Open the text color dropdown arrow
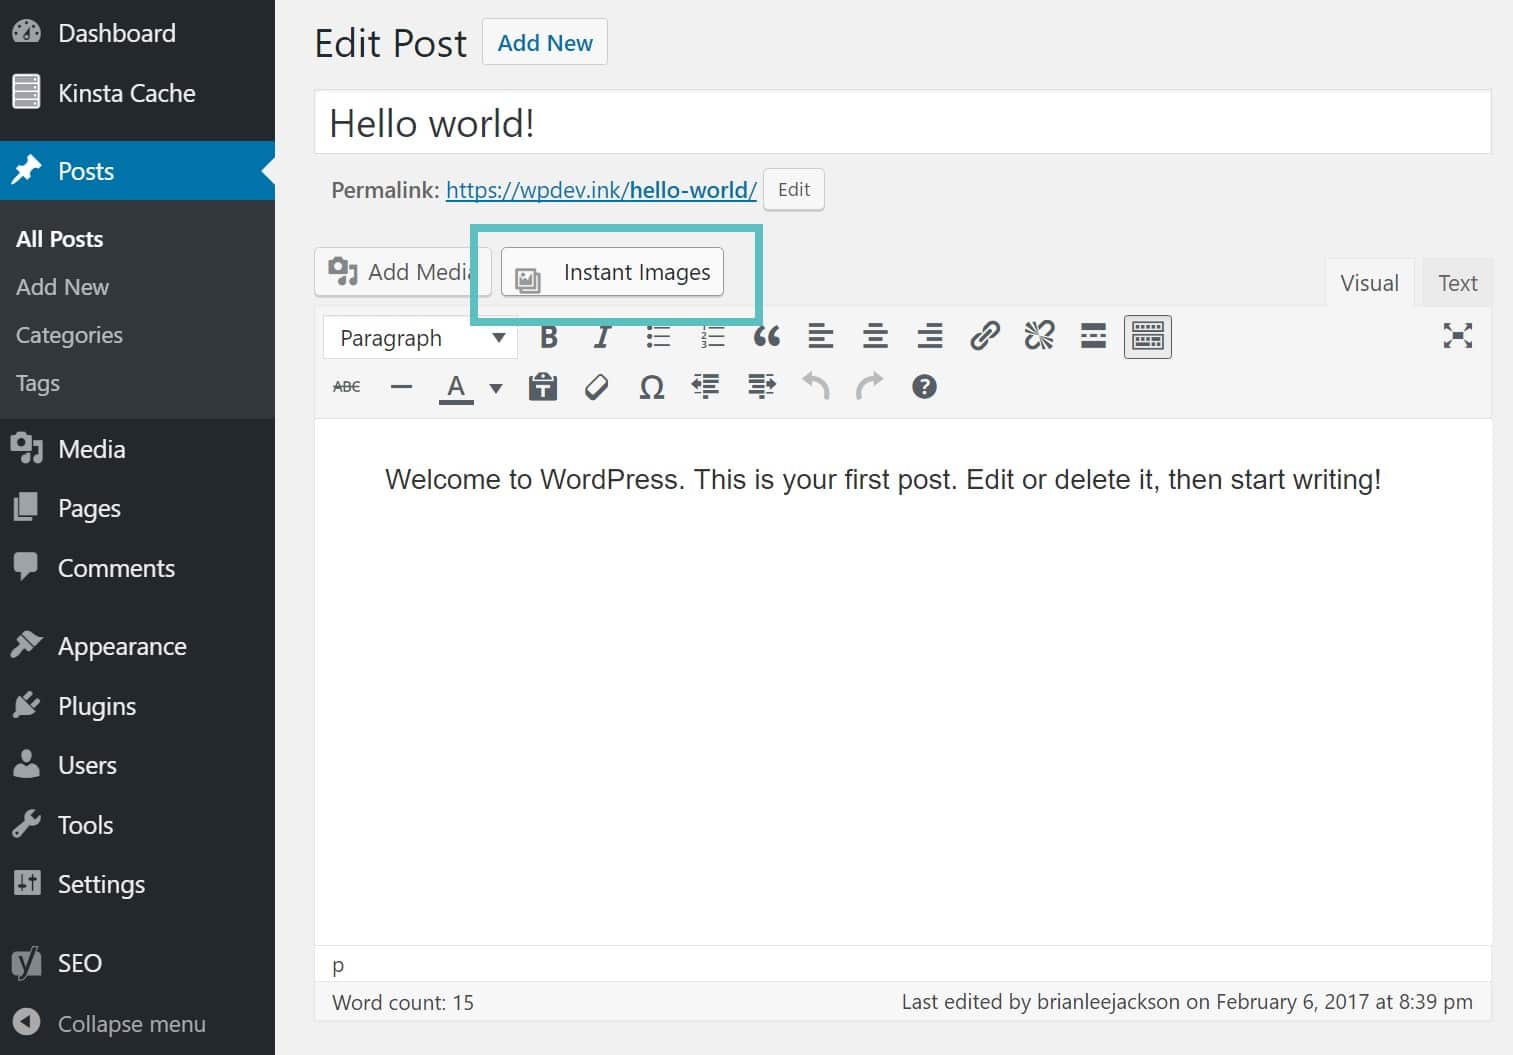The width and height of the screenshot is (1513, 1055). coord(494,387)
